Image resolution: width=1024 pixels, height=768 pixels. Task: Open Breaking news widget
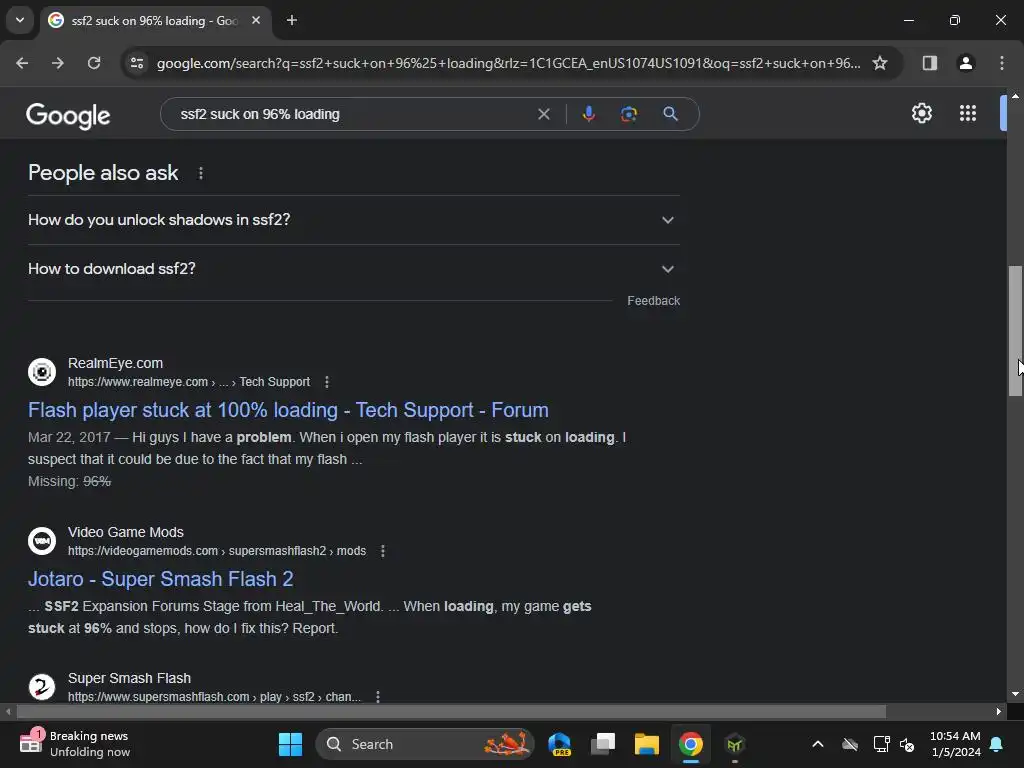point(75,744)
